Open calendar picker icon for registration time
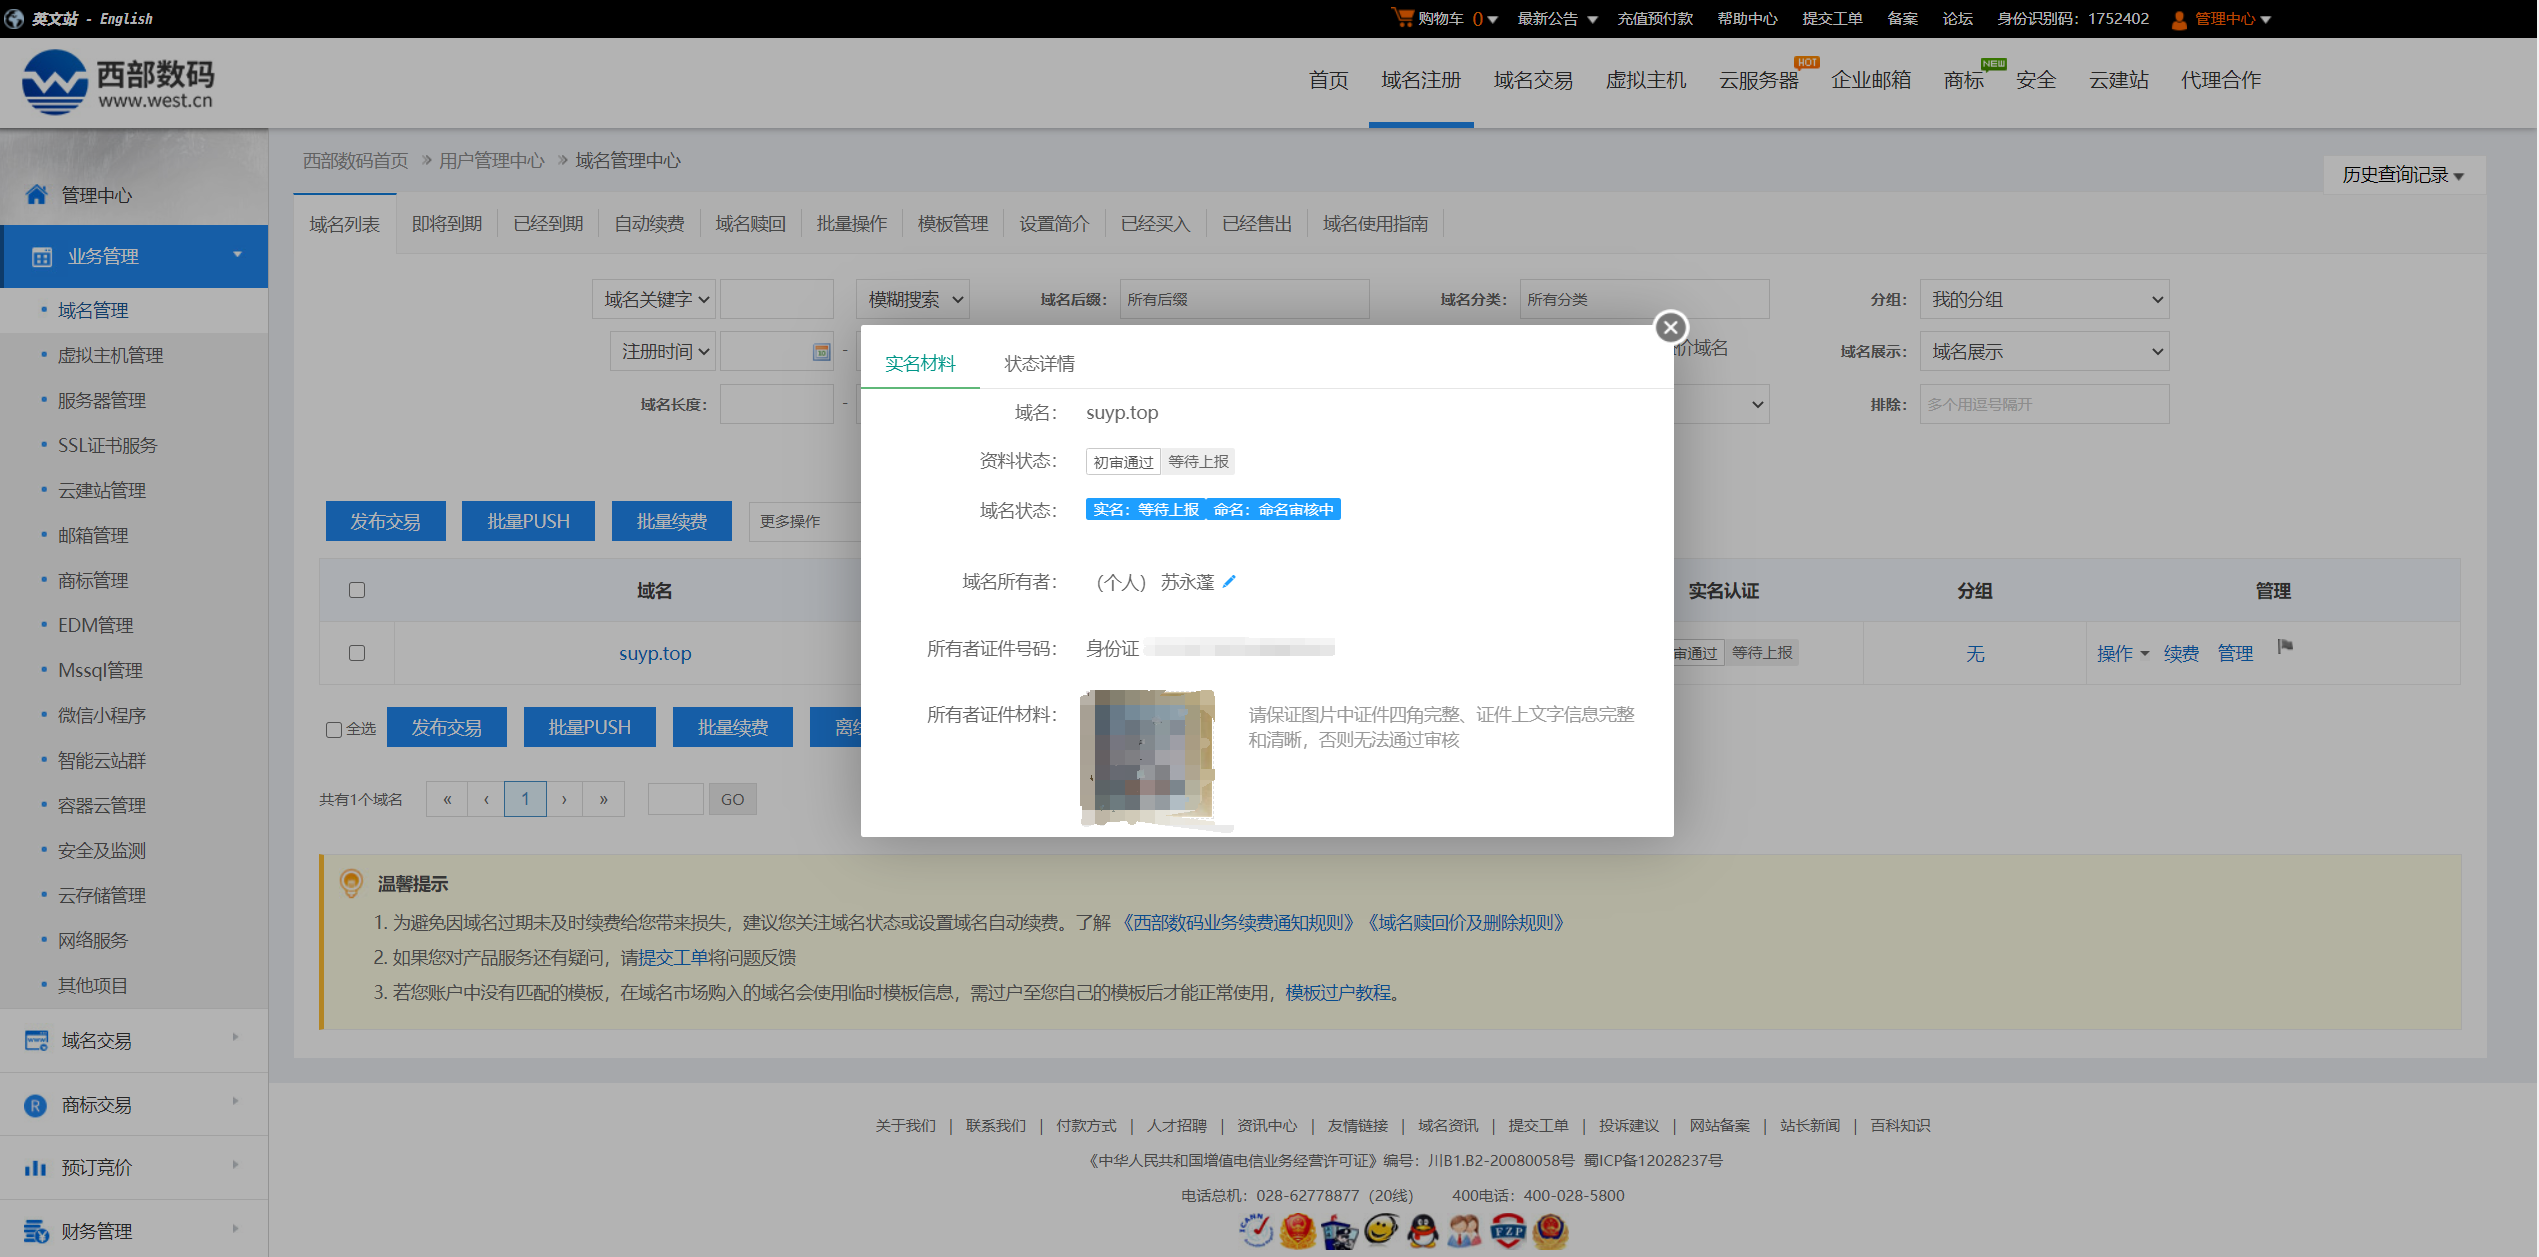2539x1257 pixels. 821,352
